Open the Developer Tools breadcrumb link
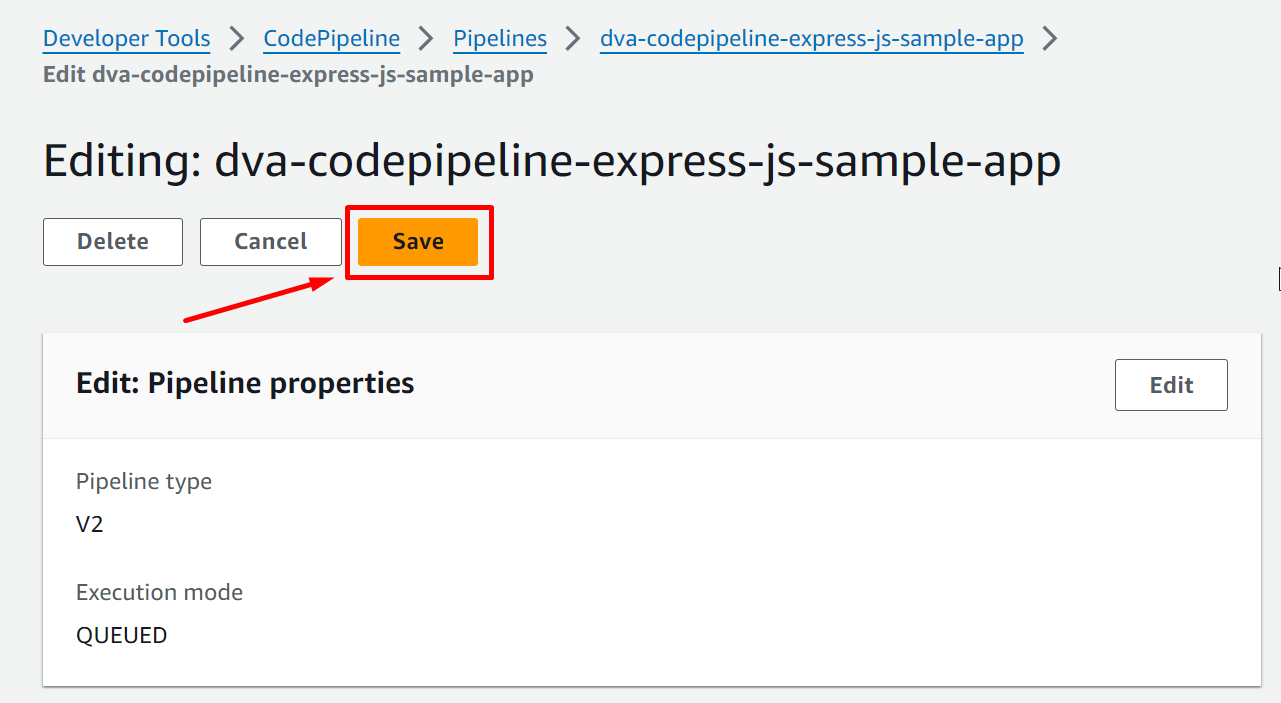Screen dimensions: 1281x703 (126, 39)
